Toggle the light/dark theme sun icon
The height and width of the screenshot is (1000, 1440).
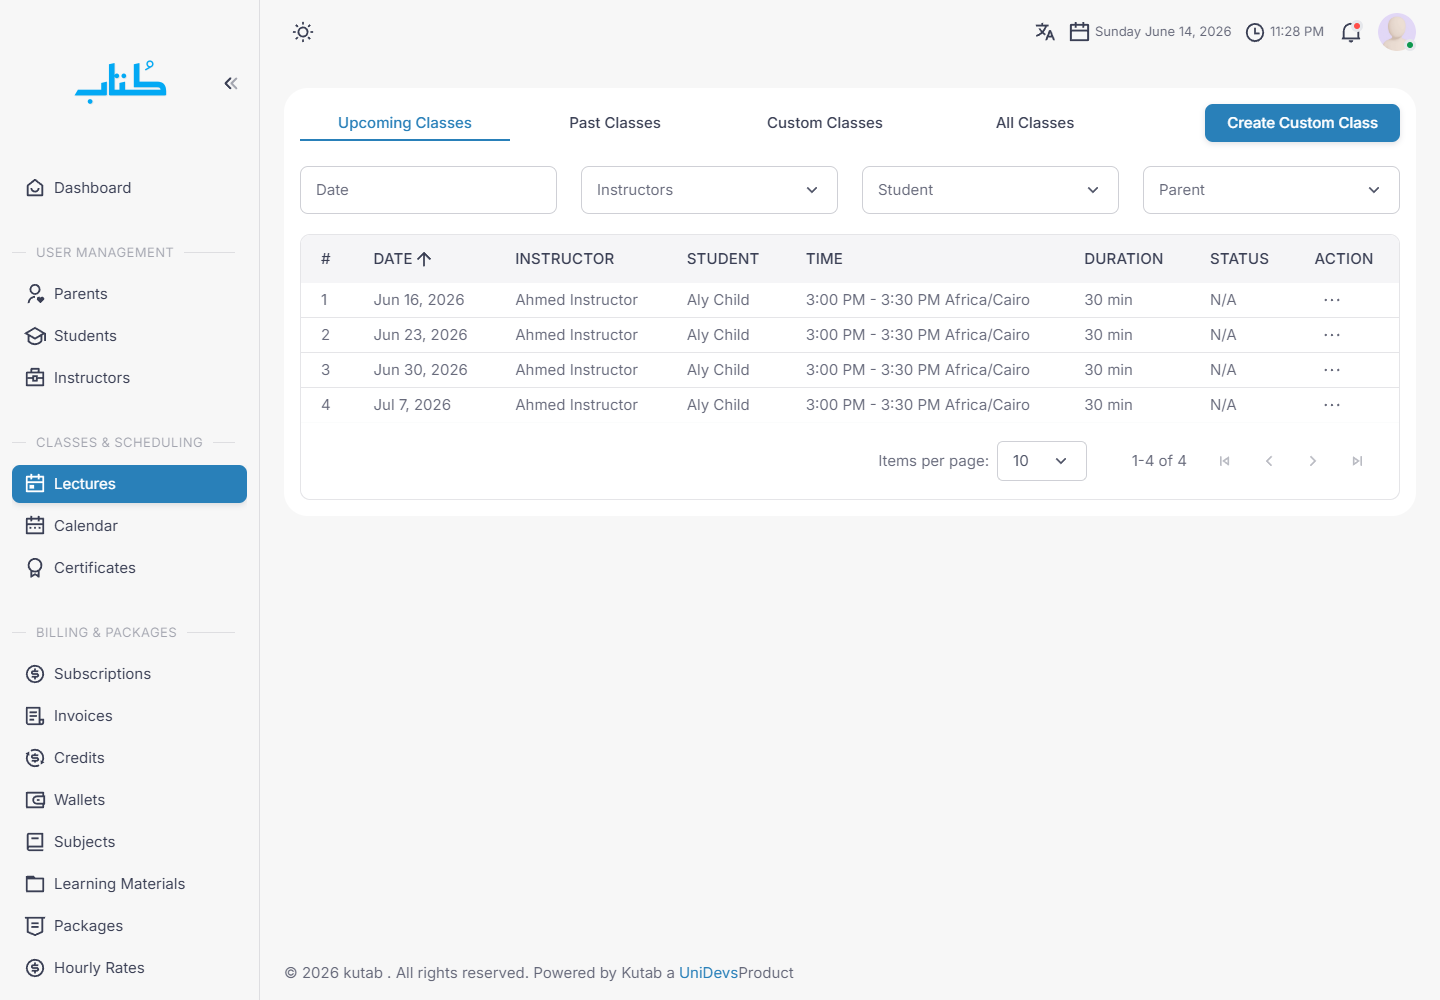[303, 32]
